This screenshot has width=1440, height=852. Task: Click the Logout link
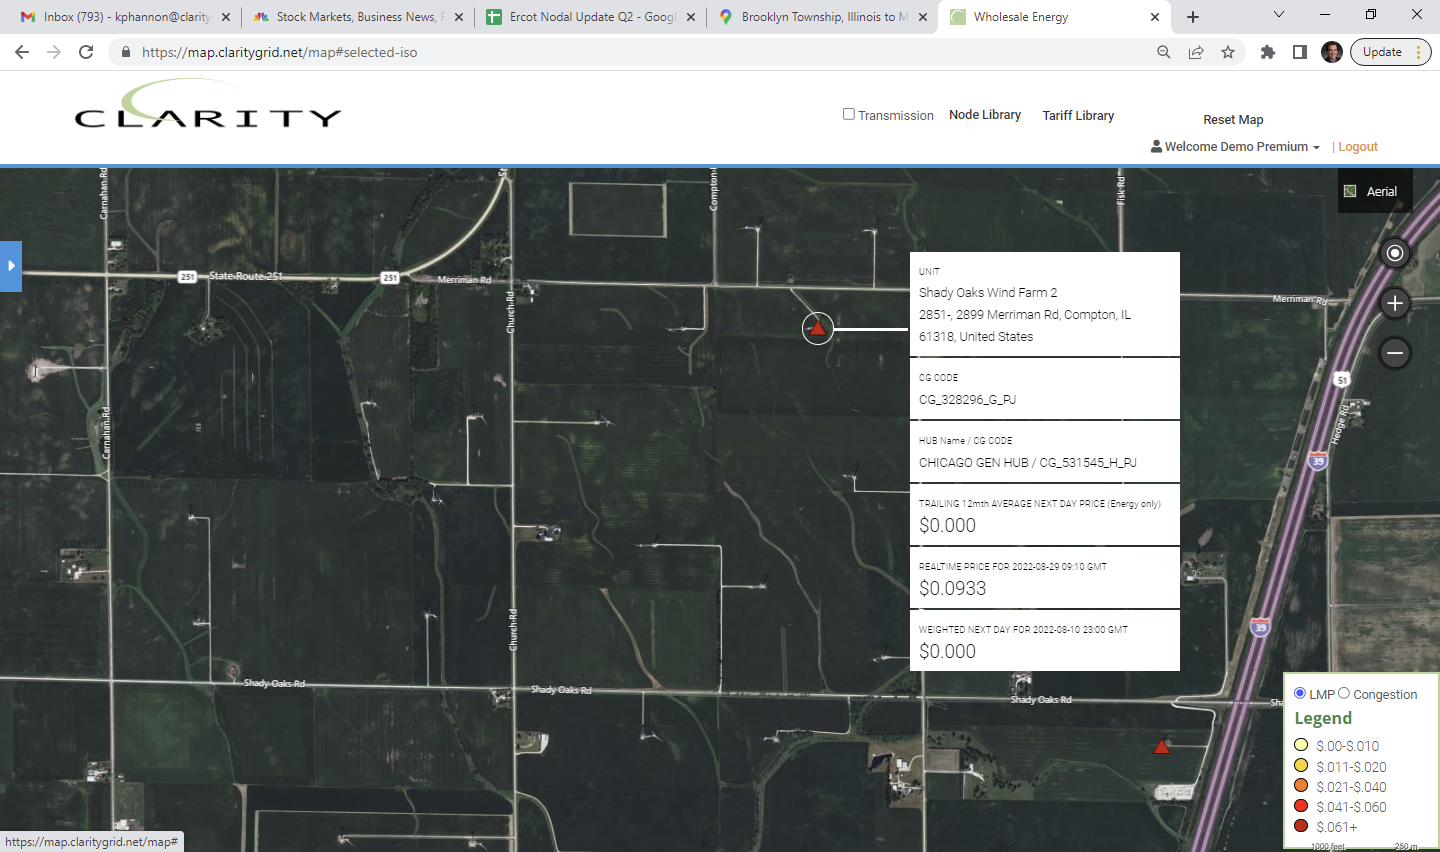[x=1358, y=147]
